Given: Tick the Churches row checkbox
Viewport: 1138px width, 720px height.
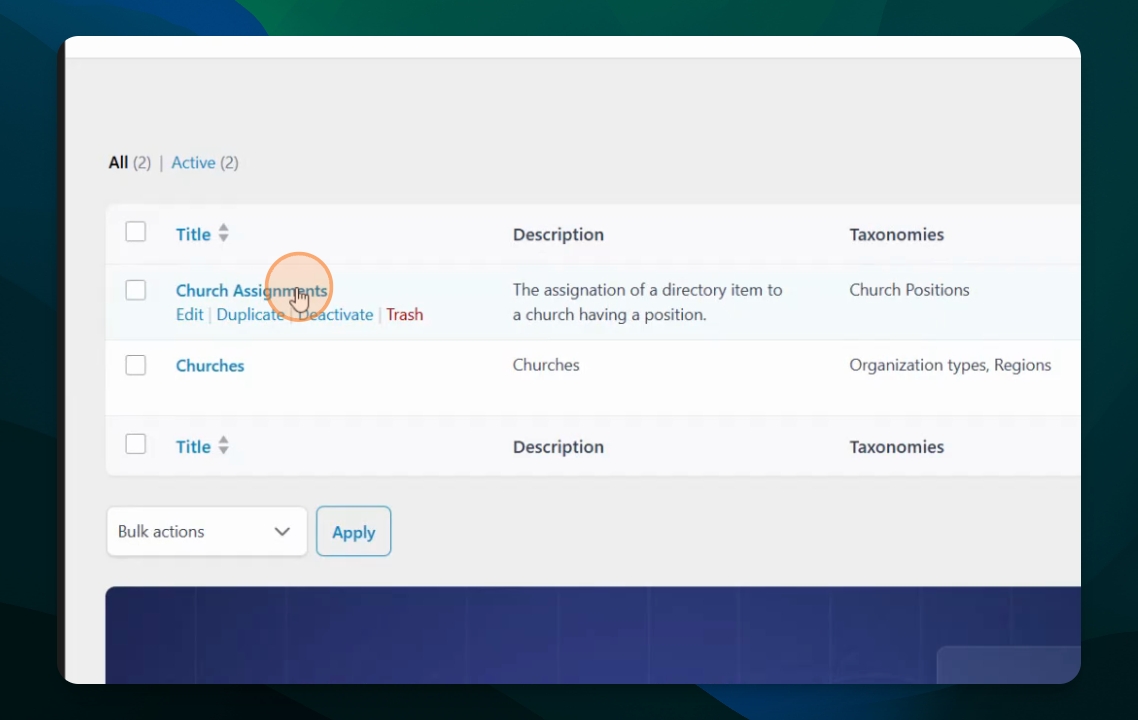Looking at the screenshot, I should [x=136, y=364].
